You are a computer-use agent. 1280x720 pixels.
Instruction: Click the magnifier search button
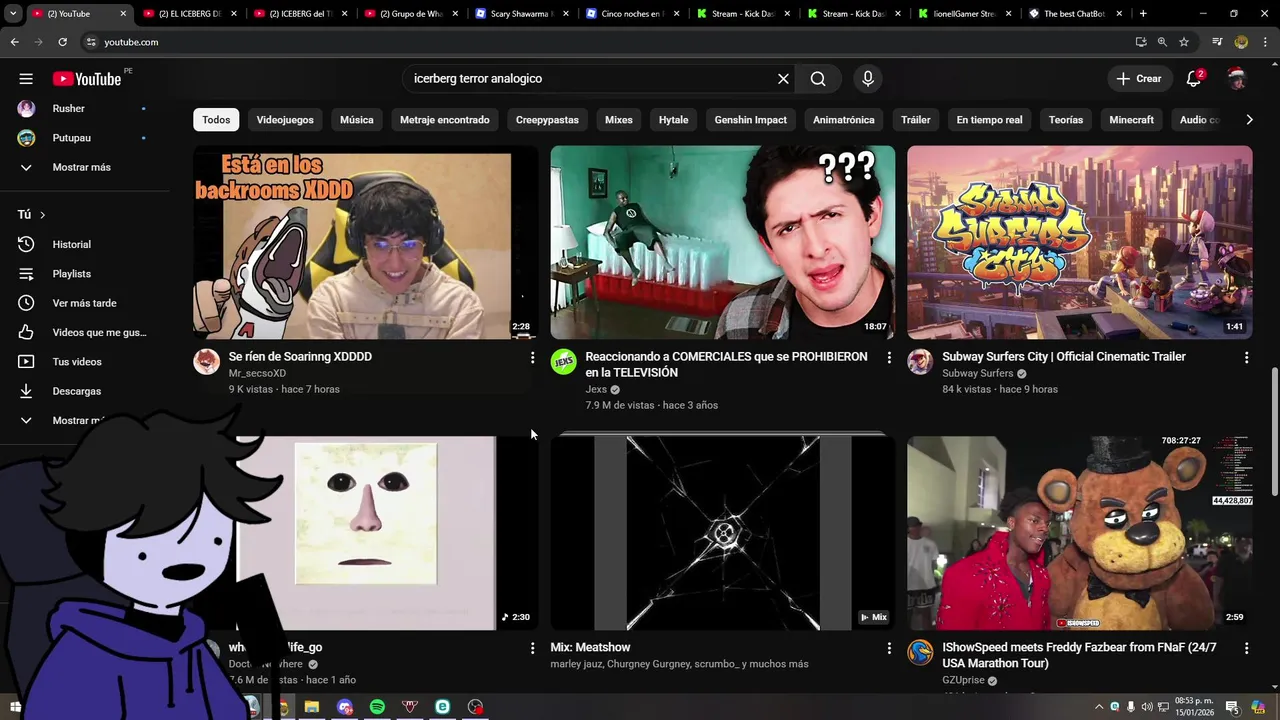click(818, 79)
